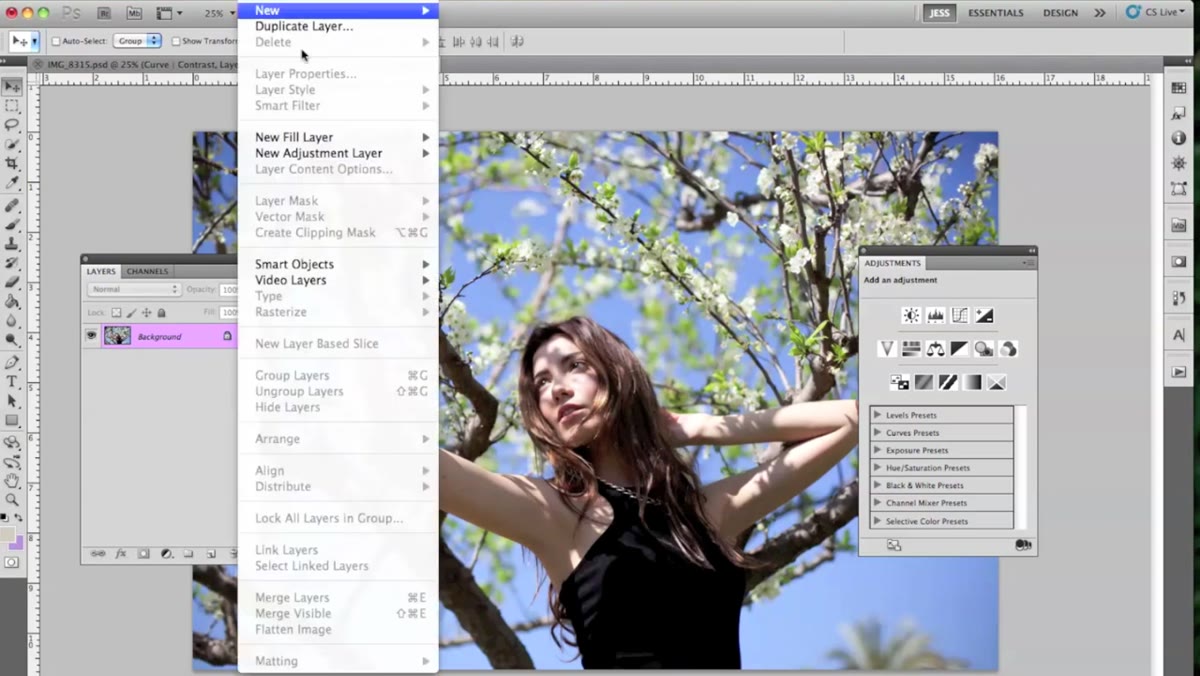Toggle lock transparent pixels

(116, 313)
